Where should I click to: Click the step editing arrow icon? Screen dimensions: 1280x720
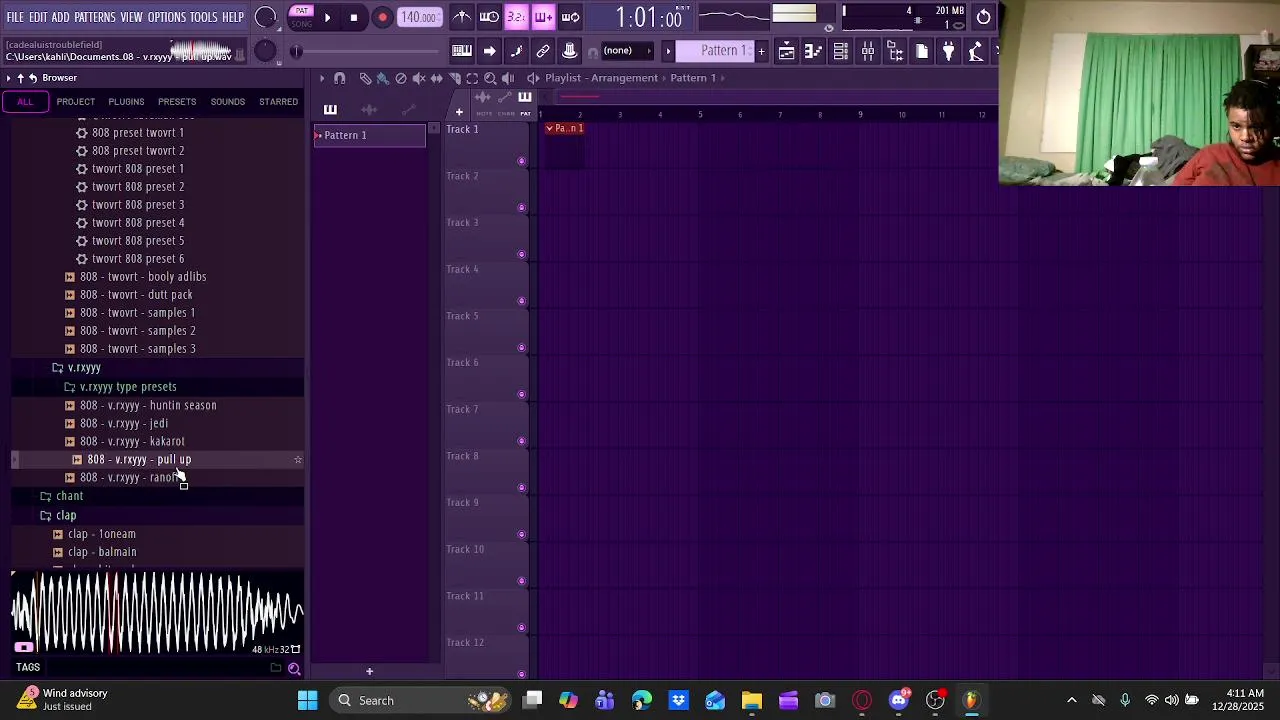[489, 51]
